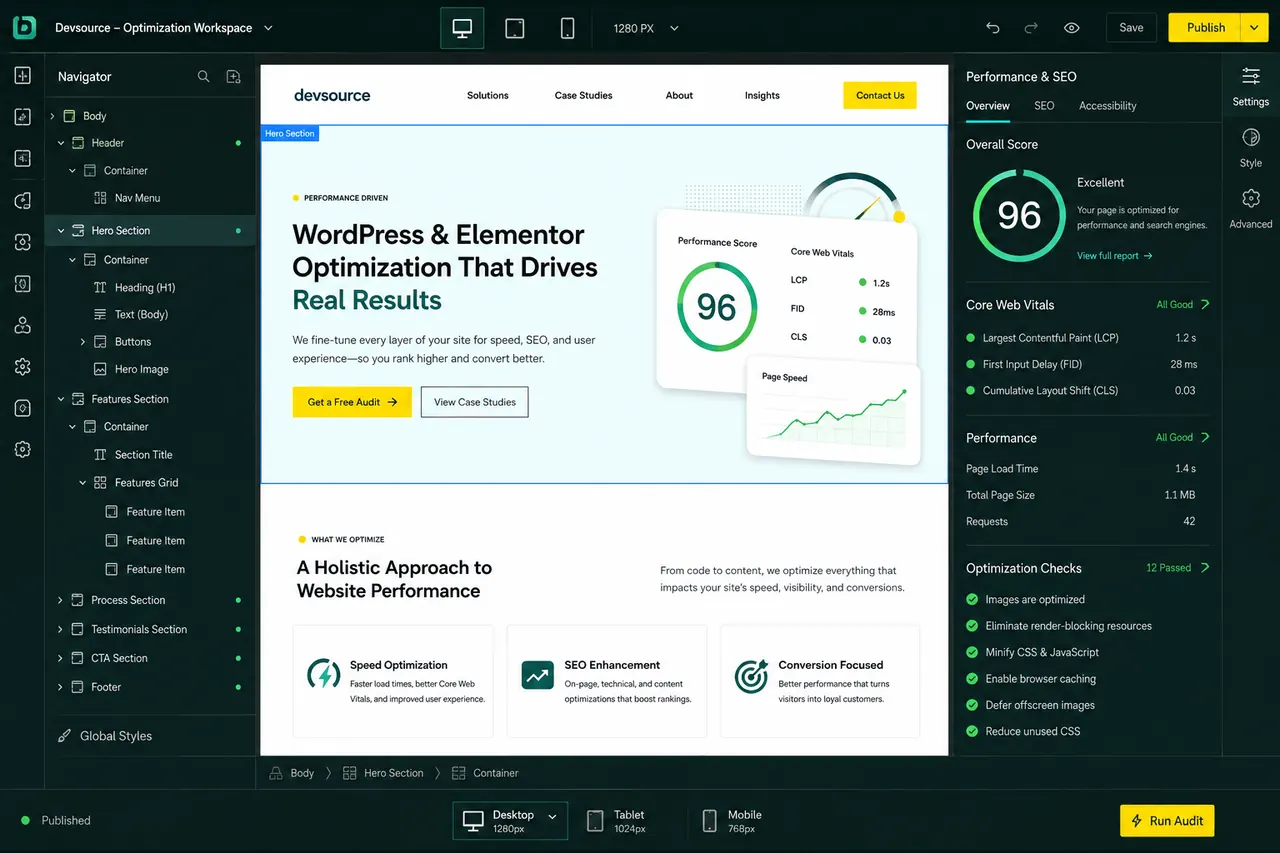The width and height of the screenshot is (1280, 853).
Task: Open the users icon in the left sidebar
Action: (x=22, y=325)
